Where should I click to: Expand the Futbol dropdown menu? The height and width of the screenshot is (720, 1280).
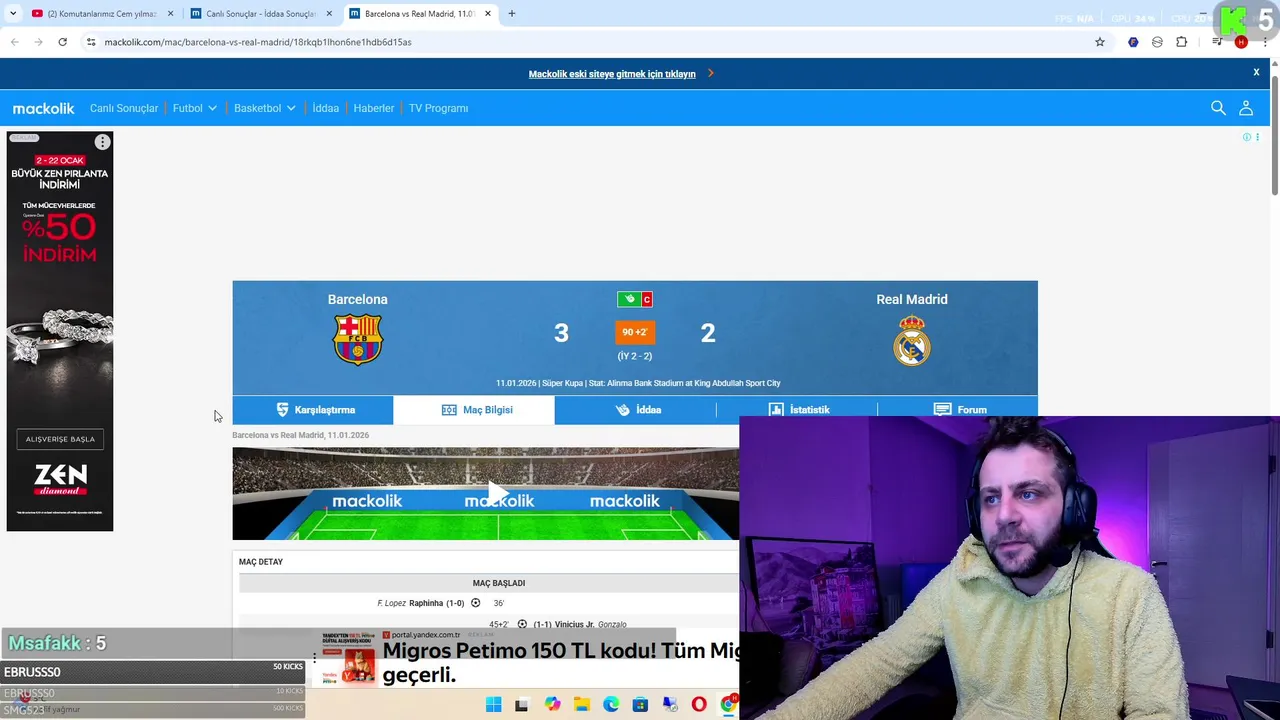(195, 108)
